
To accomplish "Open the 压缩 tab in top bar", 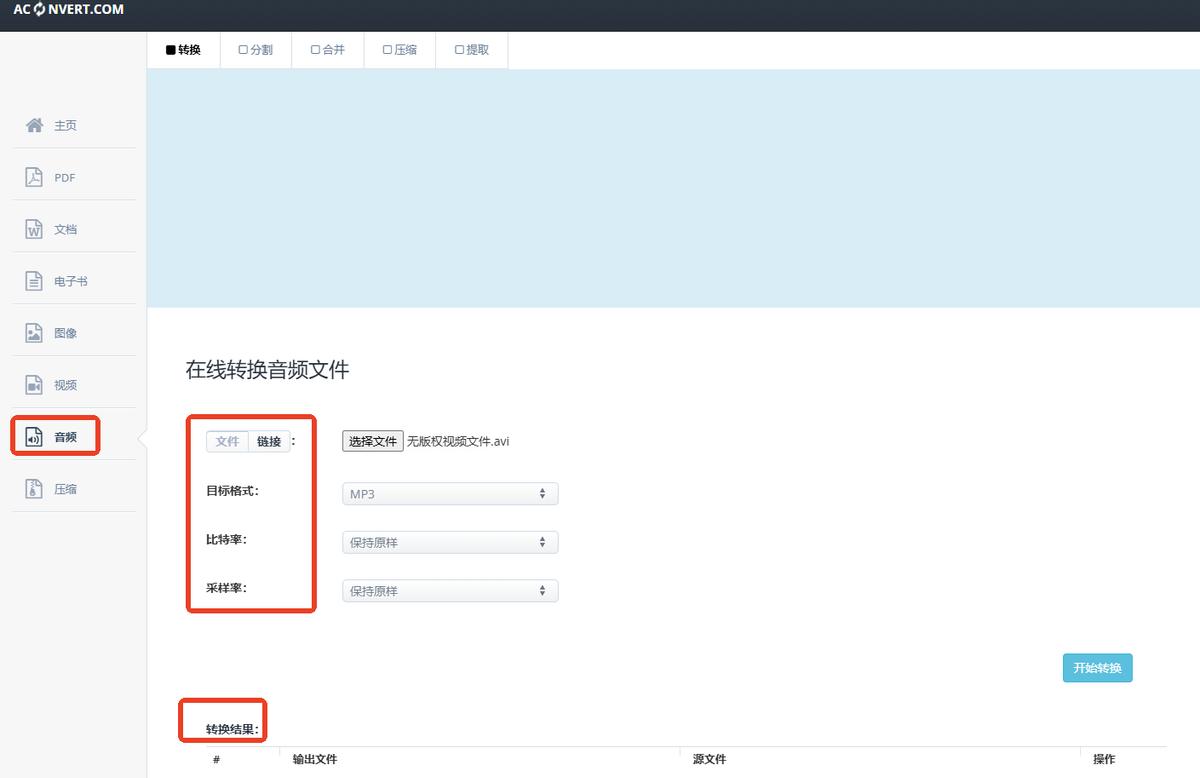I will (399, 50).
